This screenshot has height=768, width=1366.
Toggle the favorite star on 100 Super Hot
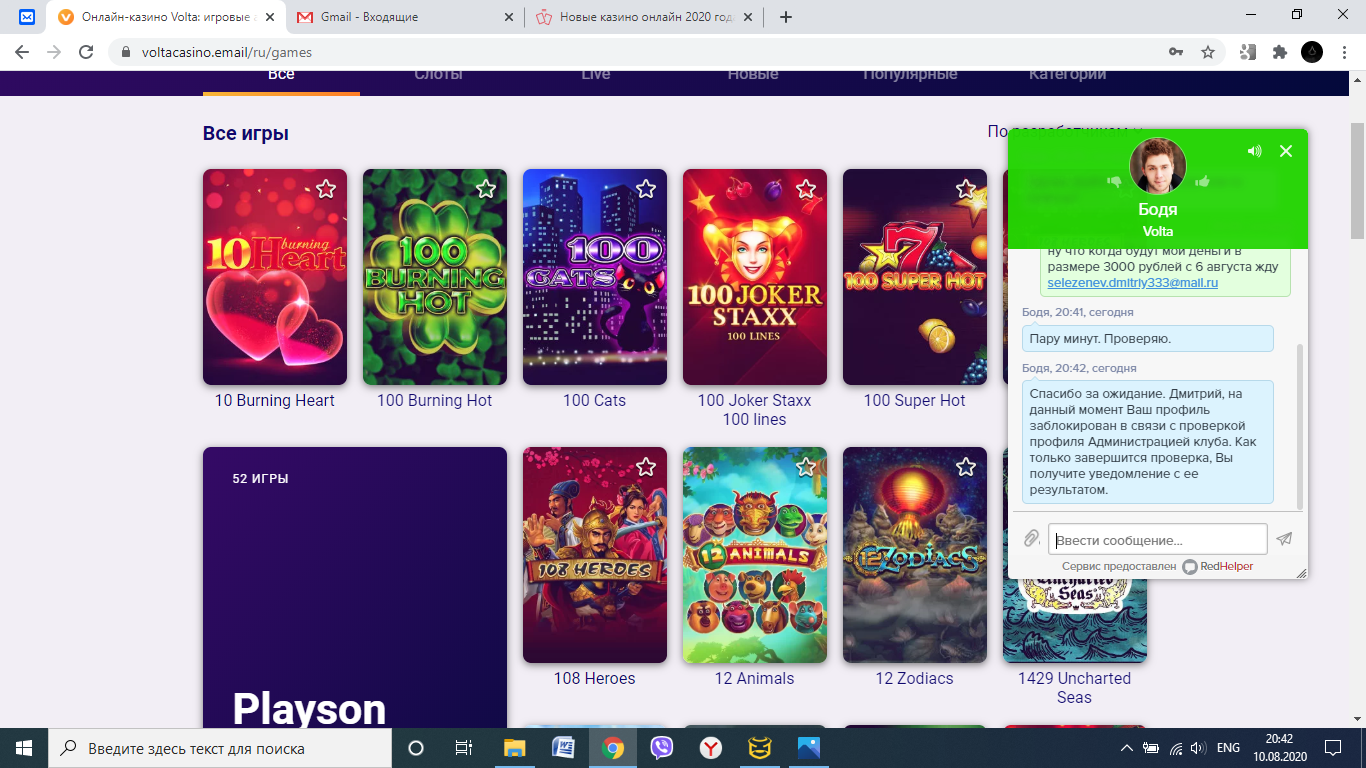[x=965, y=189]
